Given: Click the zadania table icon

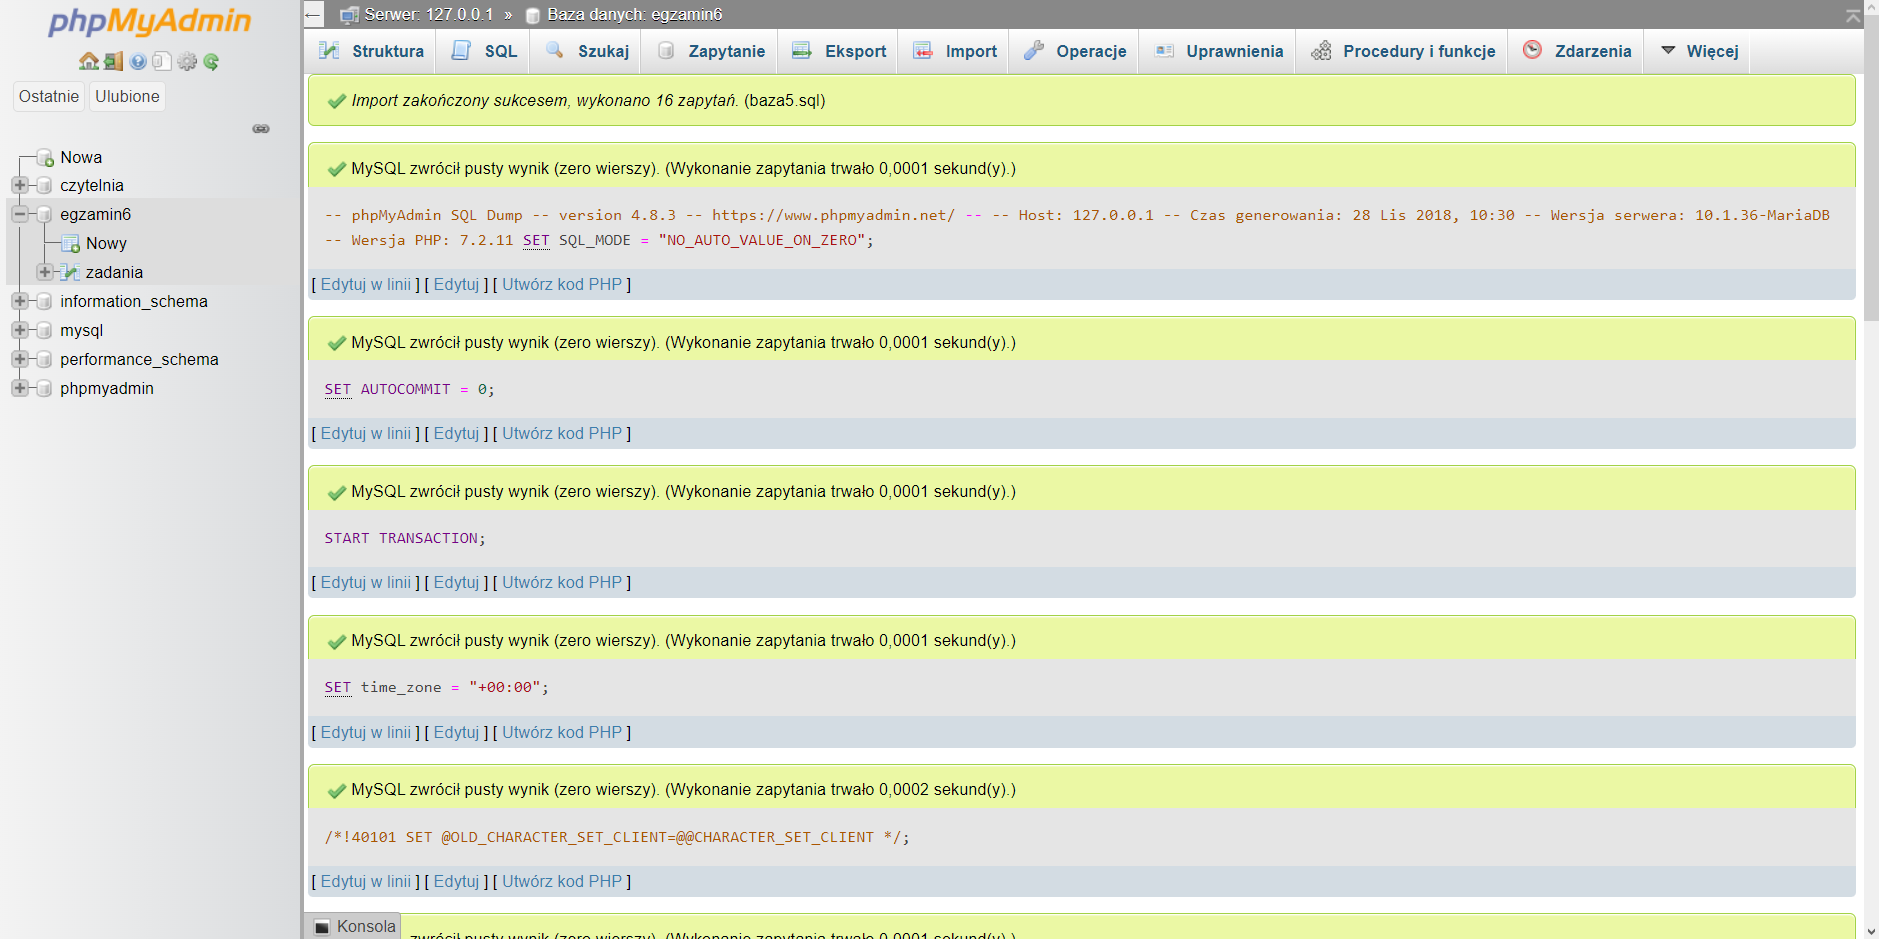Looking at the screenshot, I should pyautogui.click(x=70, y=272).
